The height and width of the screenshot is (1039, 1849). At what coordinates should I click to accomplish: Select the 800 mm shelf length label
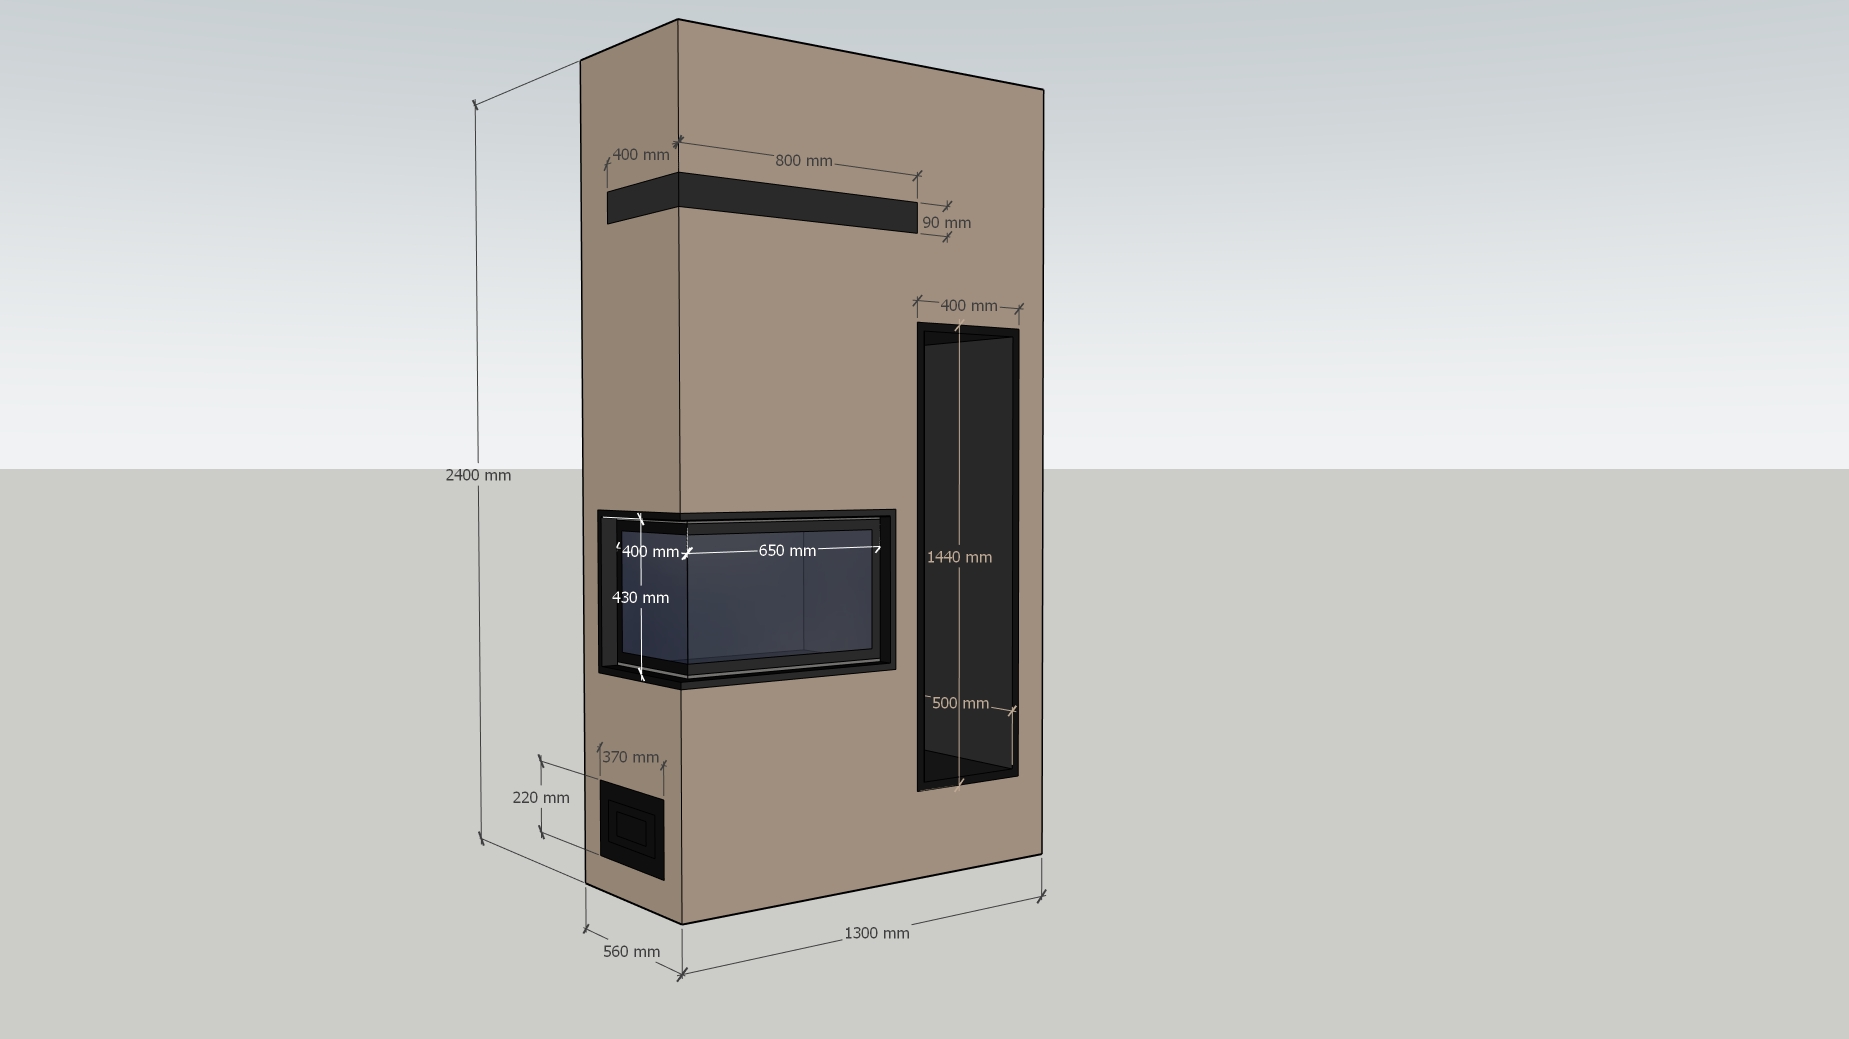[x=803, y=161]
